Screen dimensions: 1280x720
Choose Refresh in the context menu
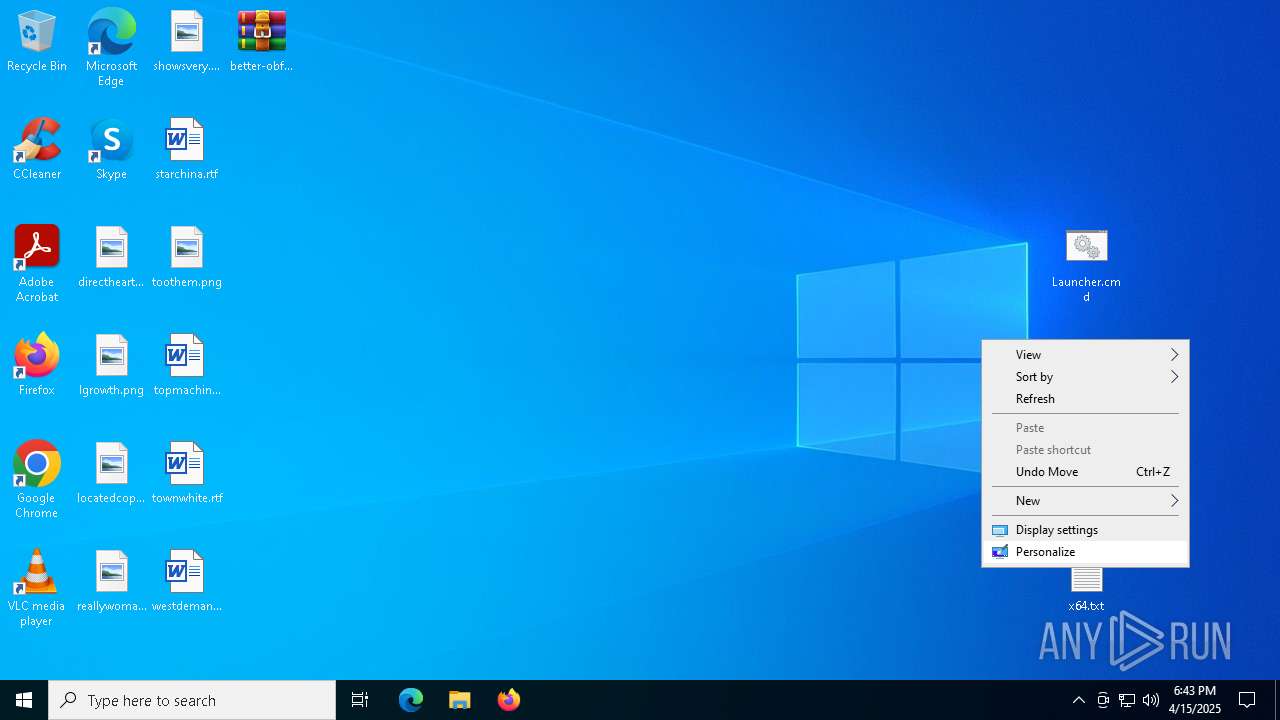1085,399
